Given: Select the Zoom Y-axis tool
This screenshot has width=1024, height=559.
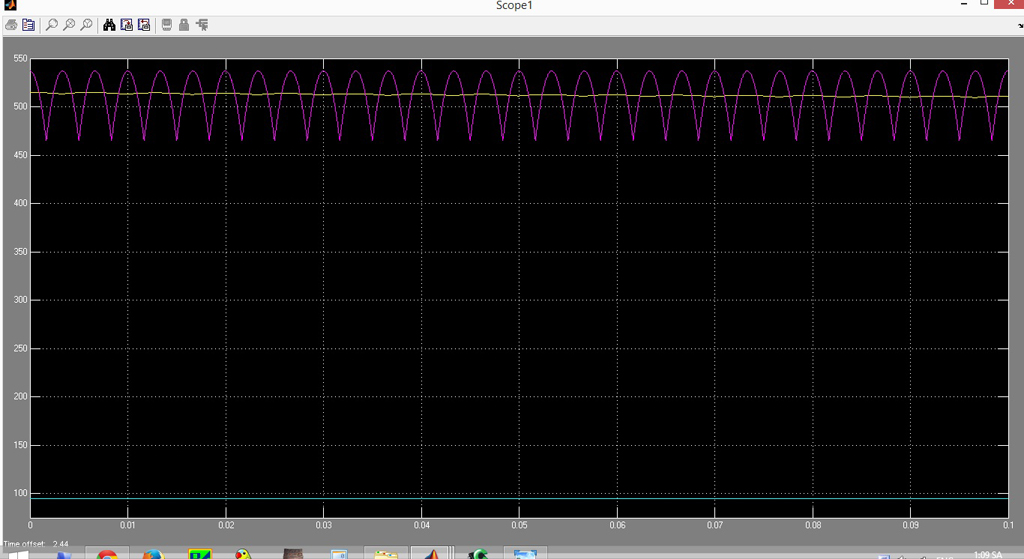Looking at the screenshot, I should pyautogui.click(x=86, y=25).
